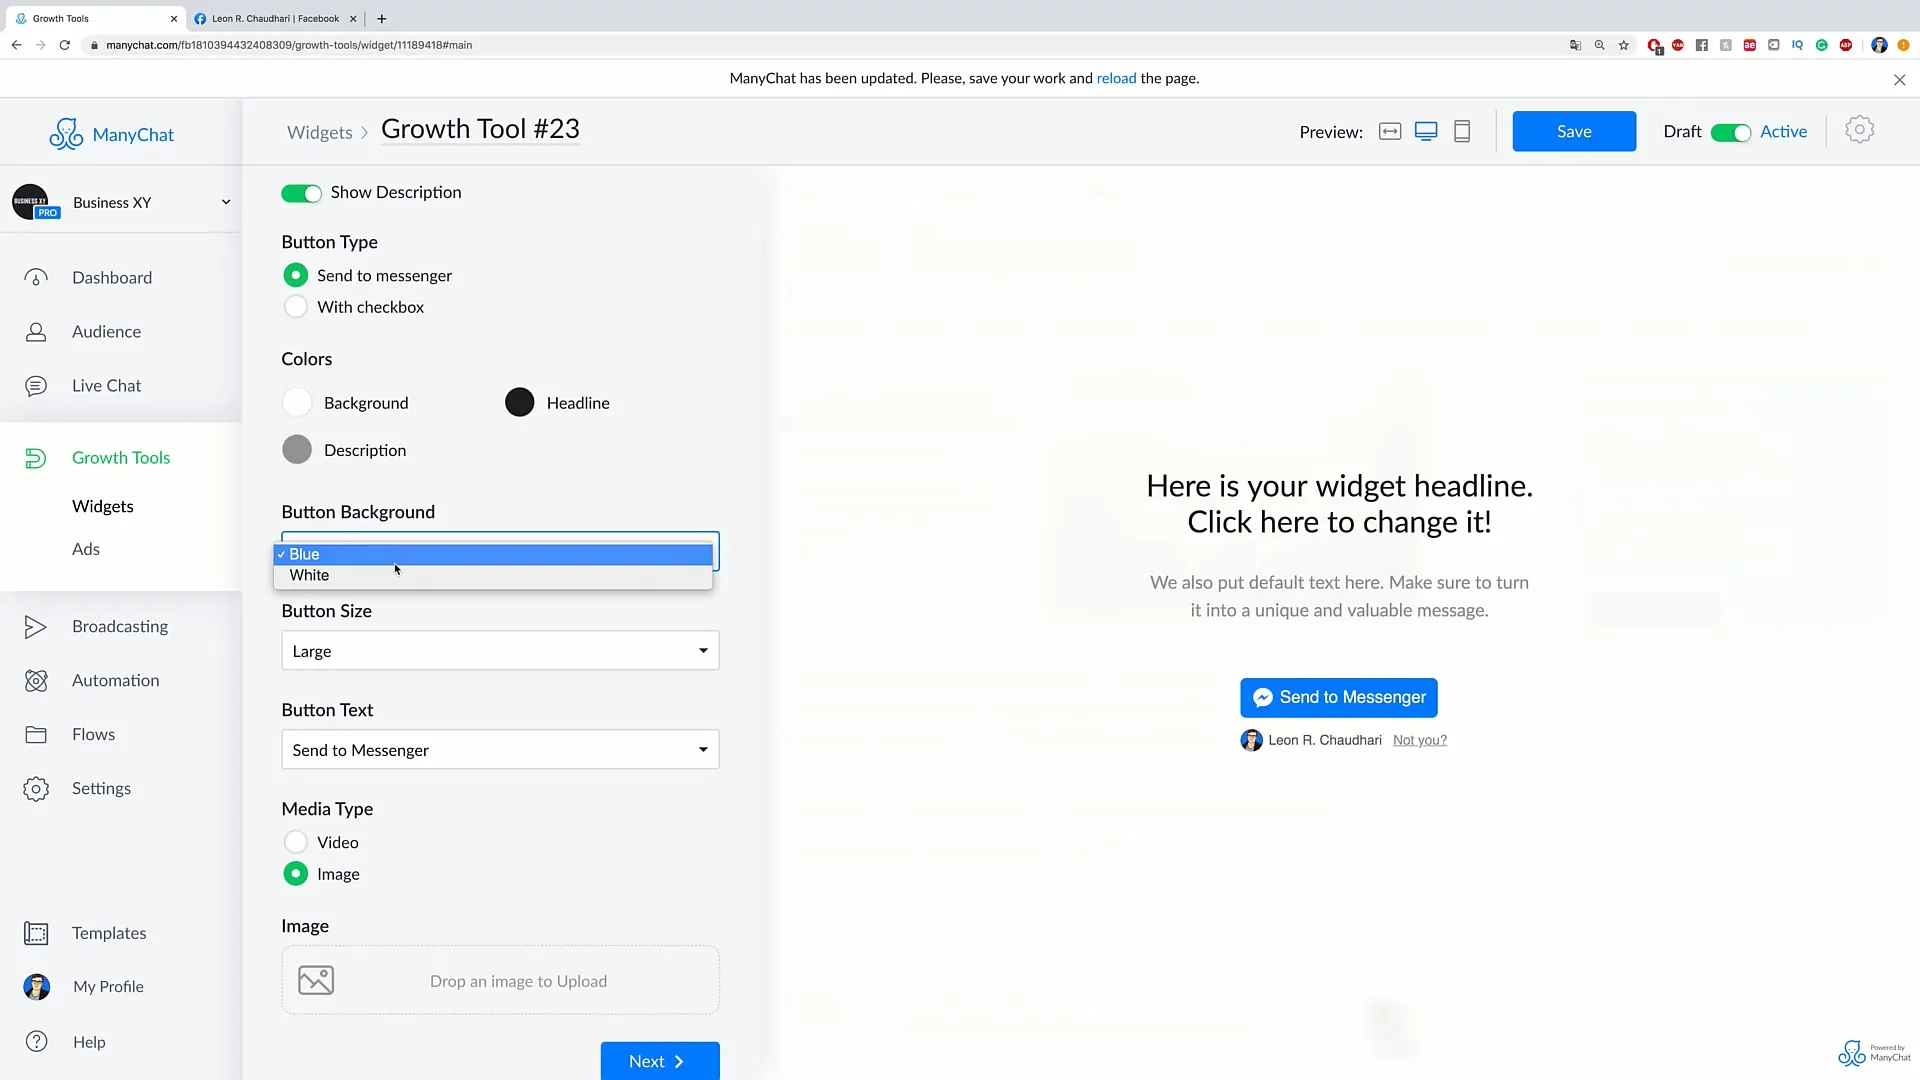Click the Templates icon
This screenshot has width=1920, height=1080.
click(36, 933)
